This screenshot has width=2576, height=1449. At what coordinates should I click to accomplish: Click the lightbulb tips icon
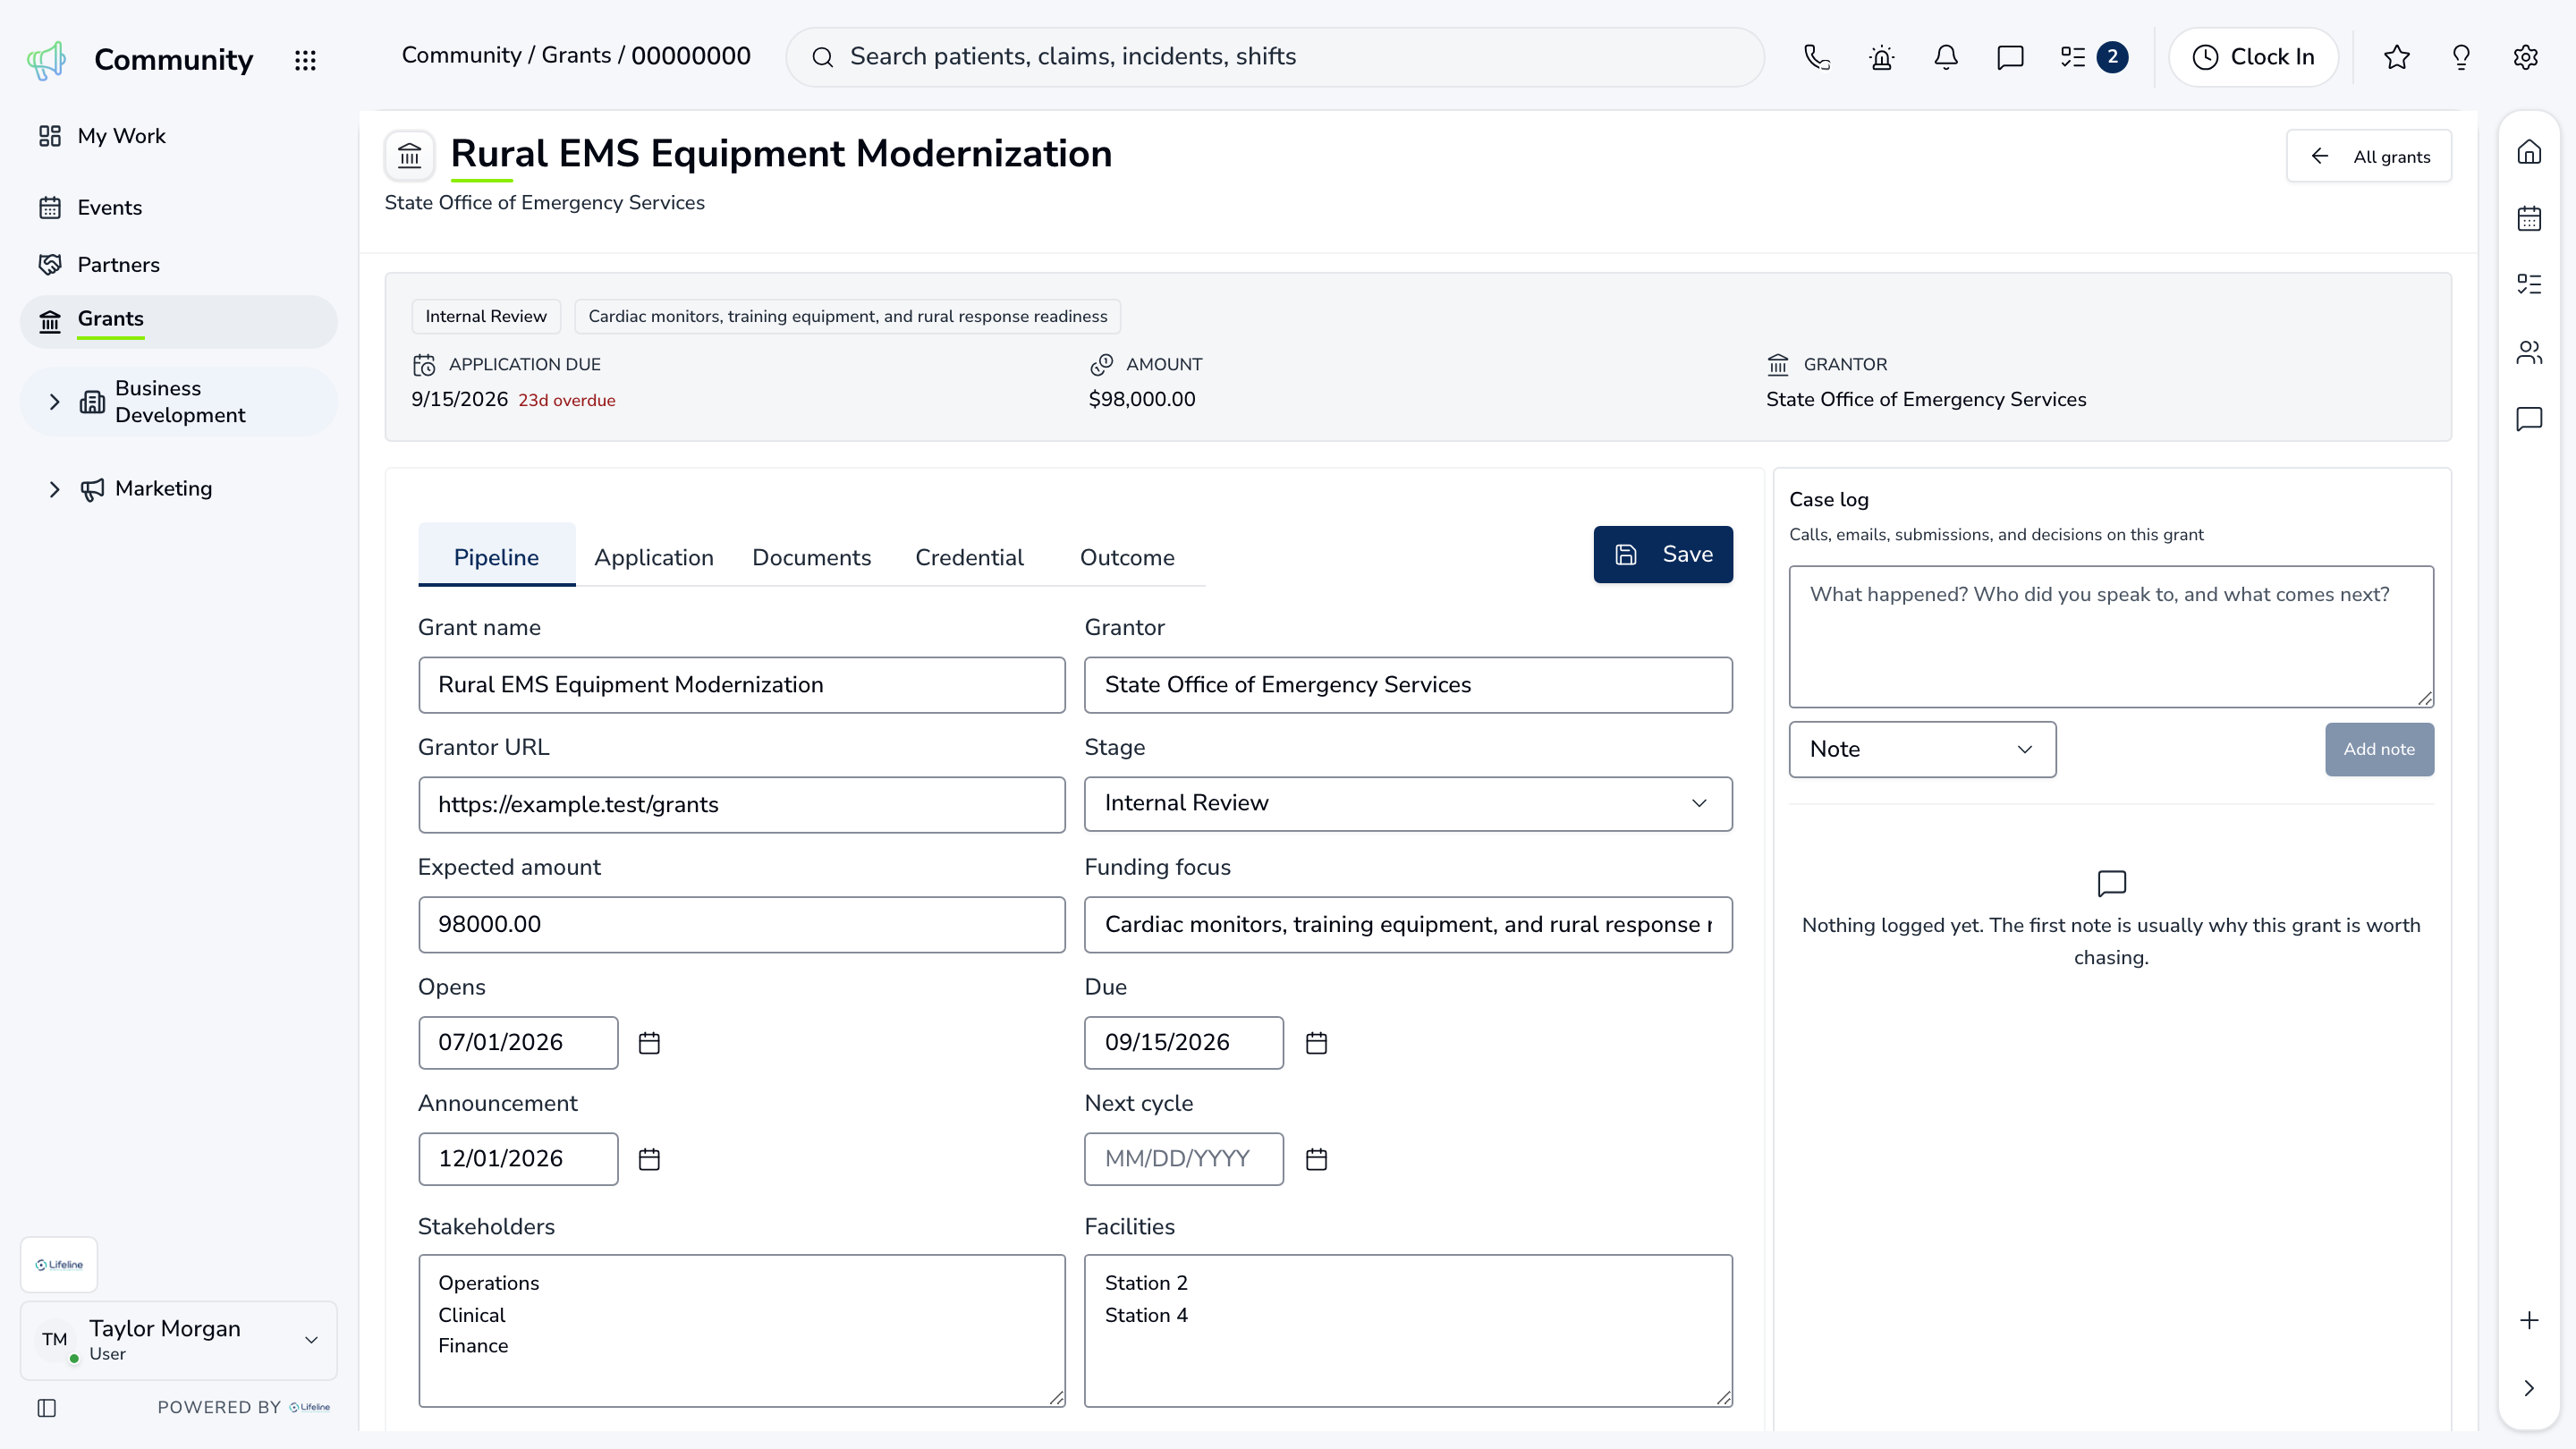point(2461,57)
